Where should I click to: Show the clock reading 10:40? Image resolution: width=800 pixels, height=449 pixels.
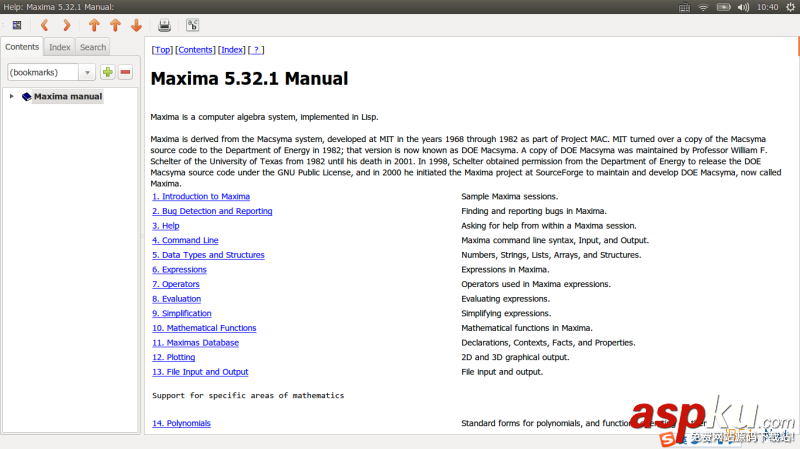tap(767, 7)
